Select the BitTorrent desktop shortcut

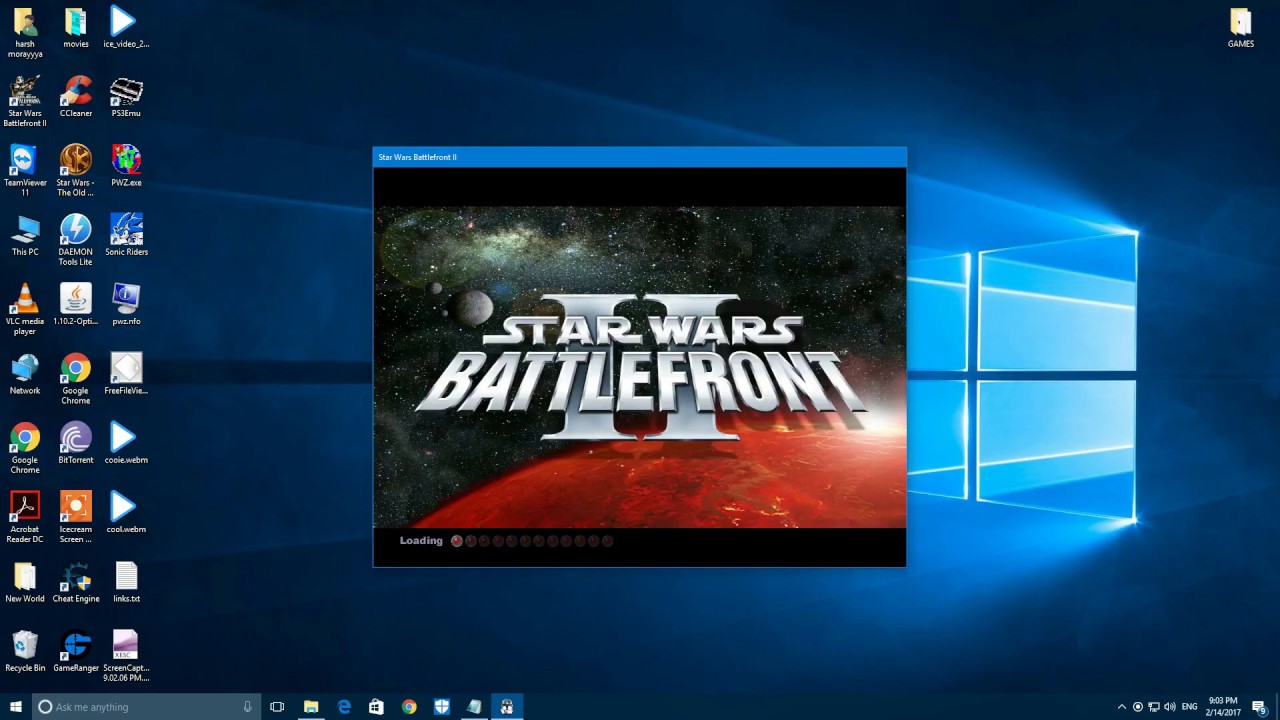coord(76,443)
